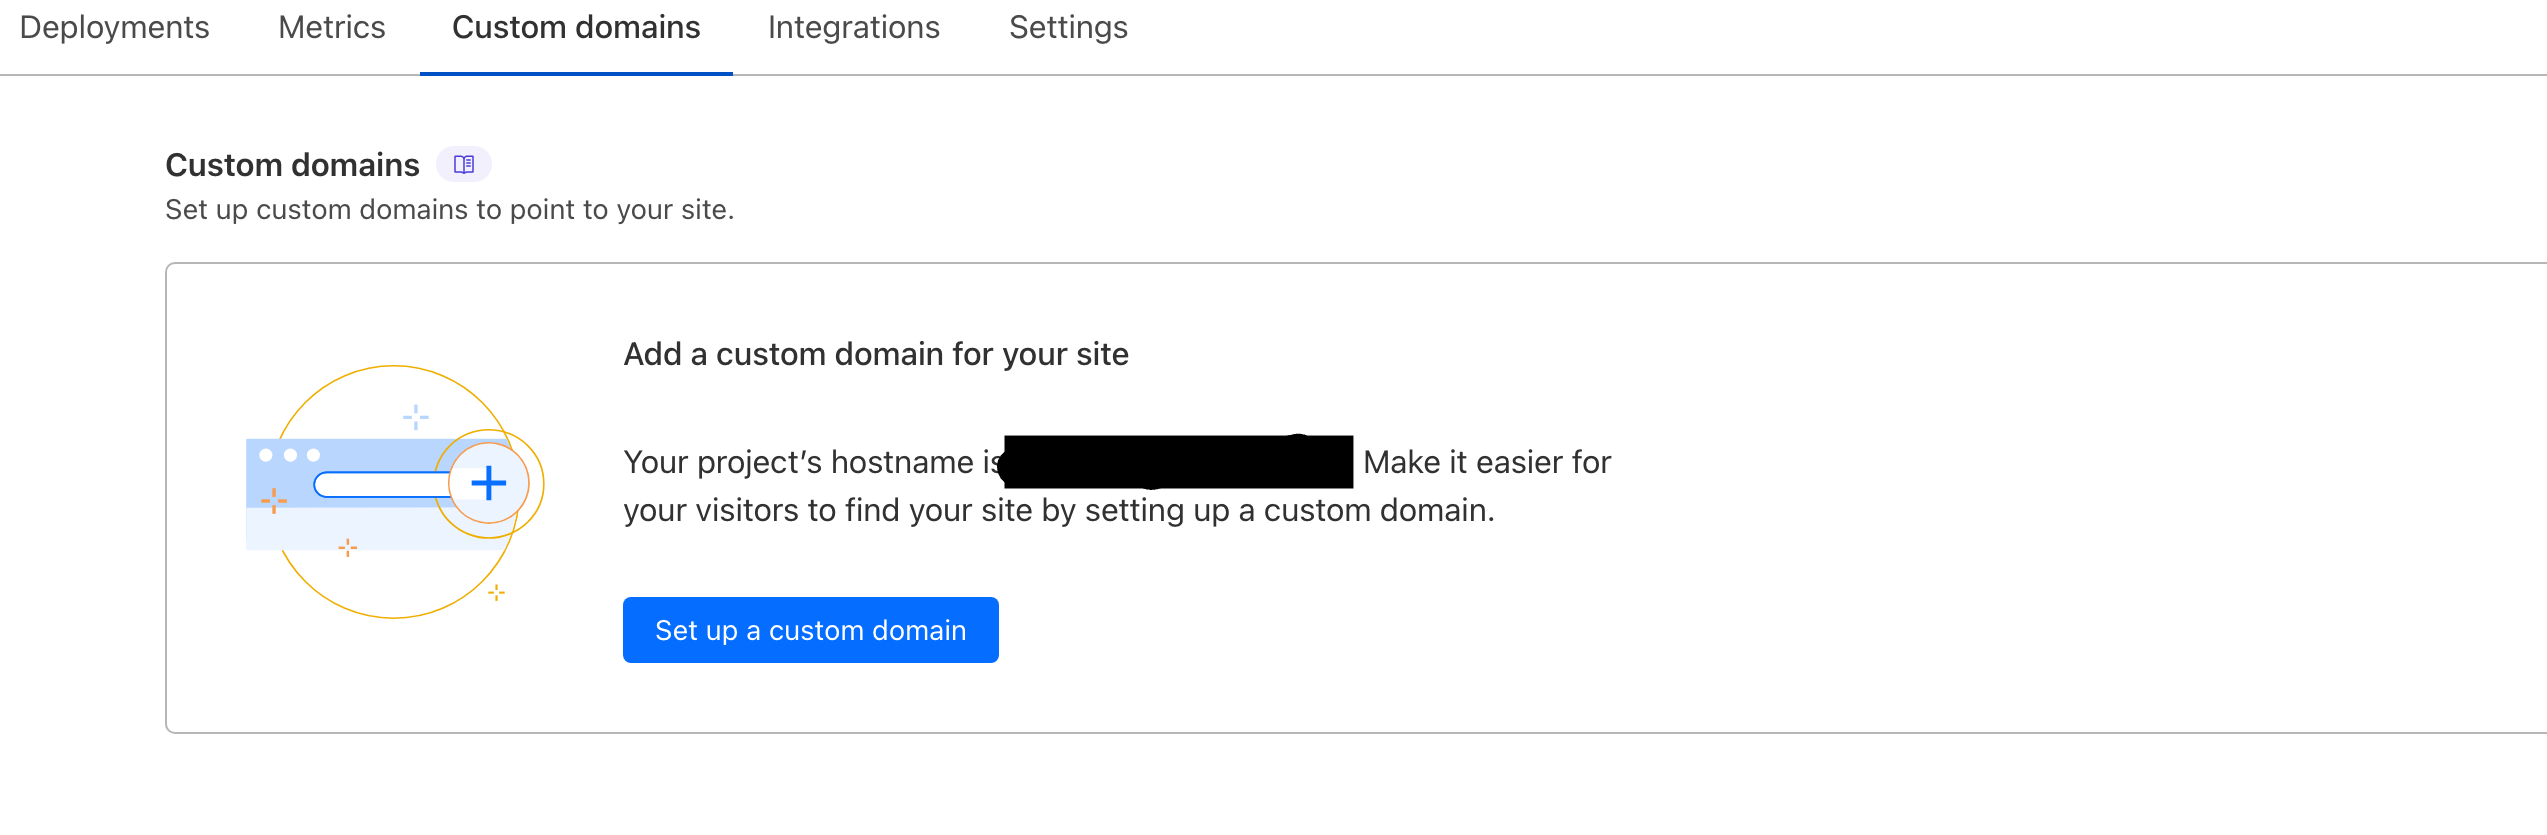
Task: Open the Deployments tab
Action: coord(114,28)
